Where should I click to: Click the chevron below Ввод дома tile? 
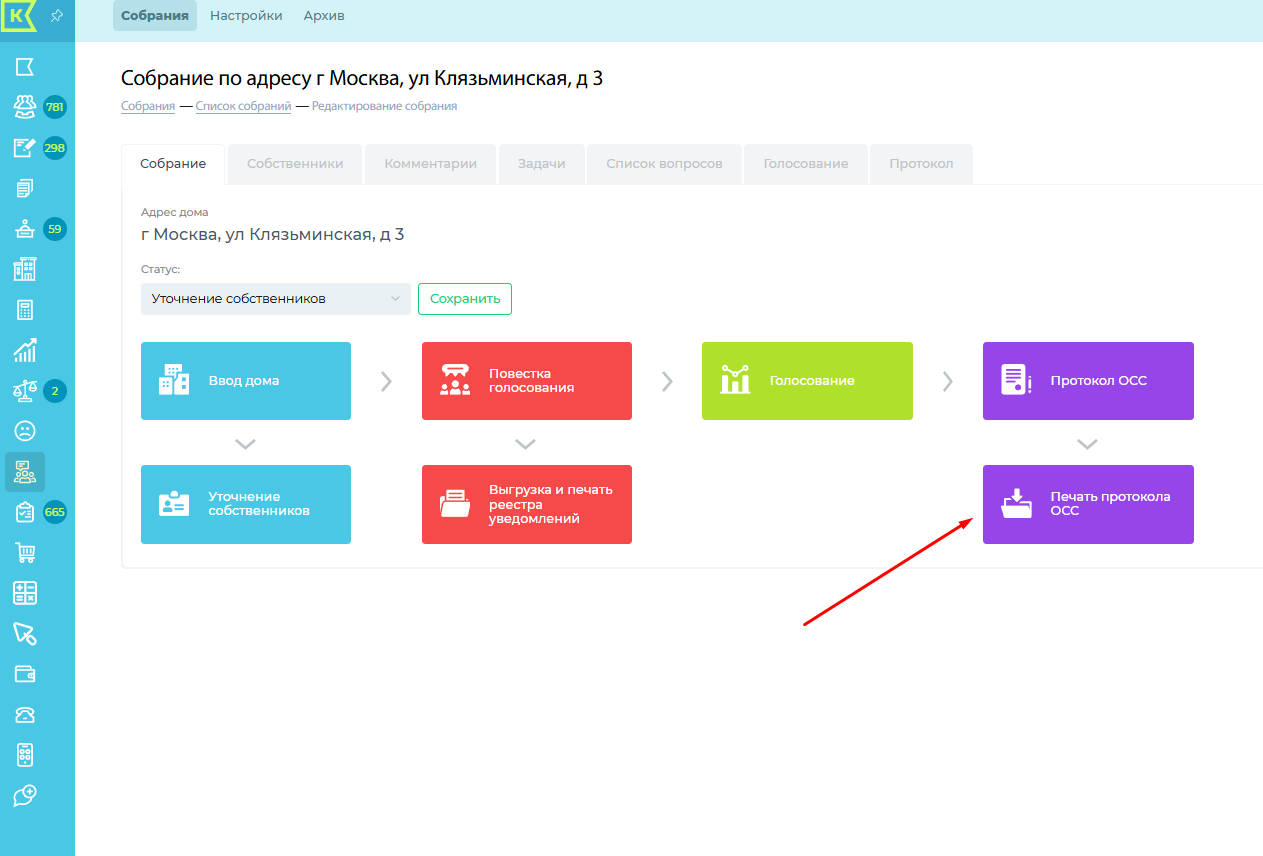pyautogui.click(x=245, y=443)
